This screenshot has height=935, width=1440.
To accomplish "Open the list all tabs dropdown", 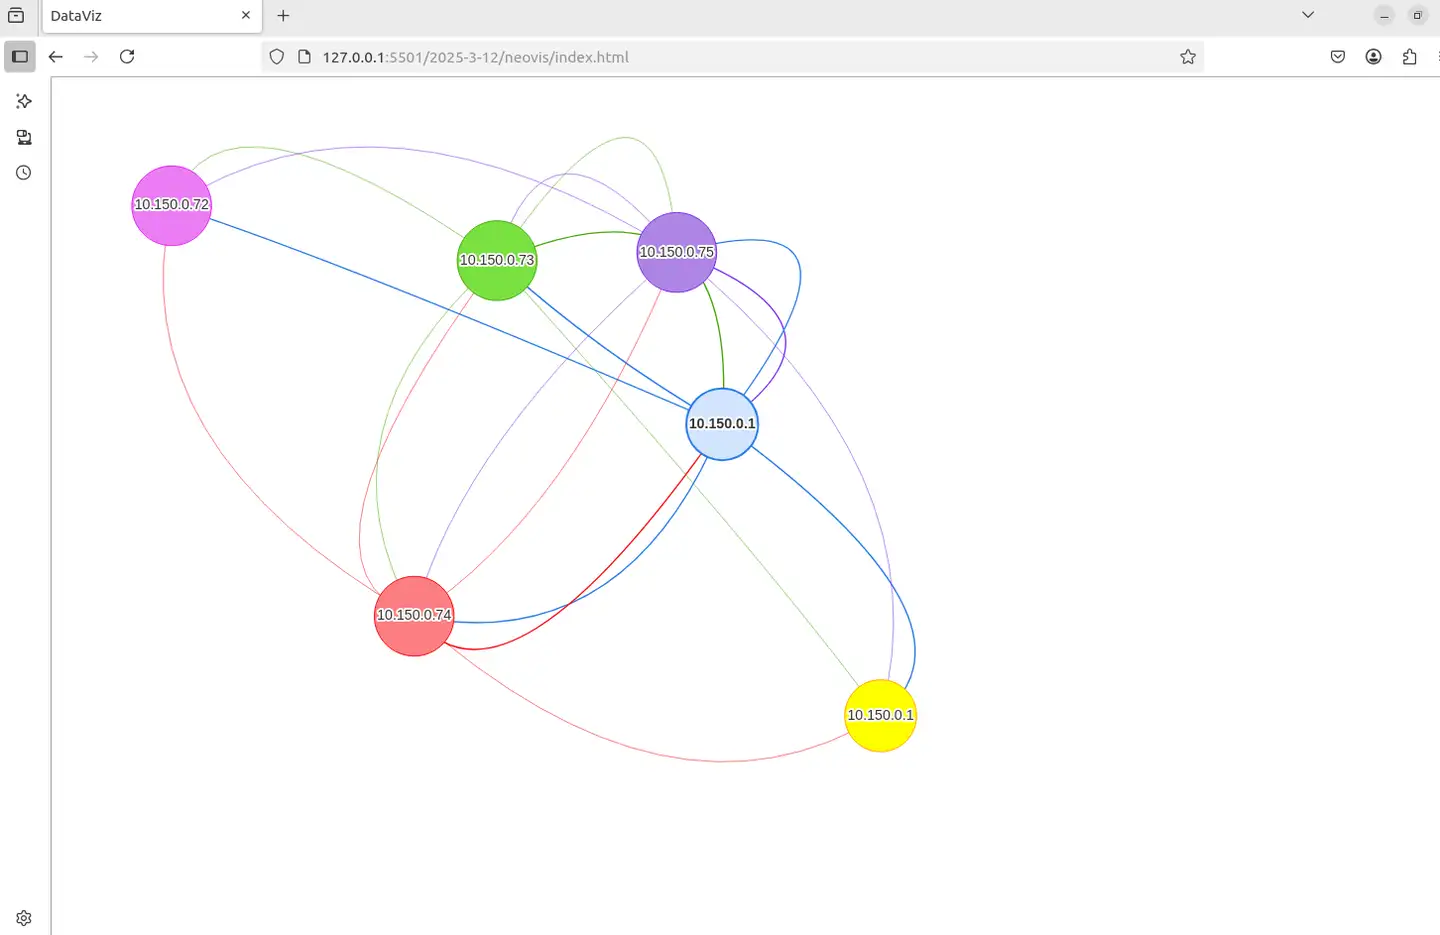I will 1308,15.
